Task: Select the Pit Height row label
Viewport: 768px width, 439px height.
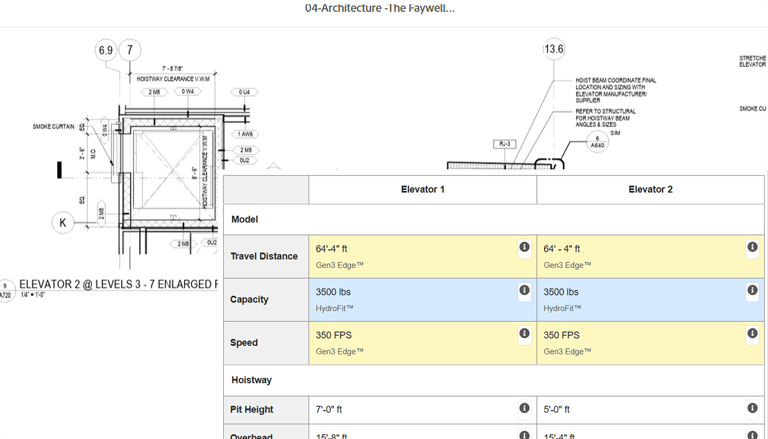Action: [x=251, y=410]
